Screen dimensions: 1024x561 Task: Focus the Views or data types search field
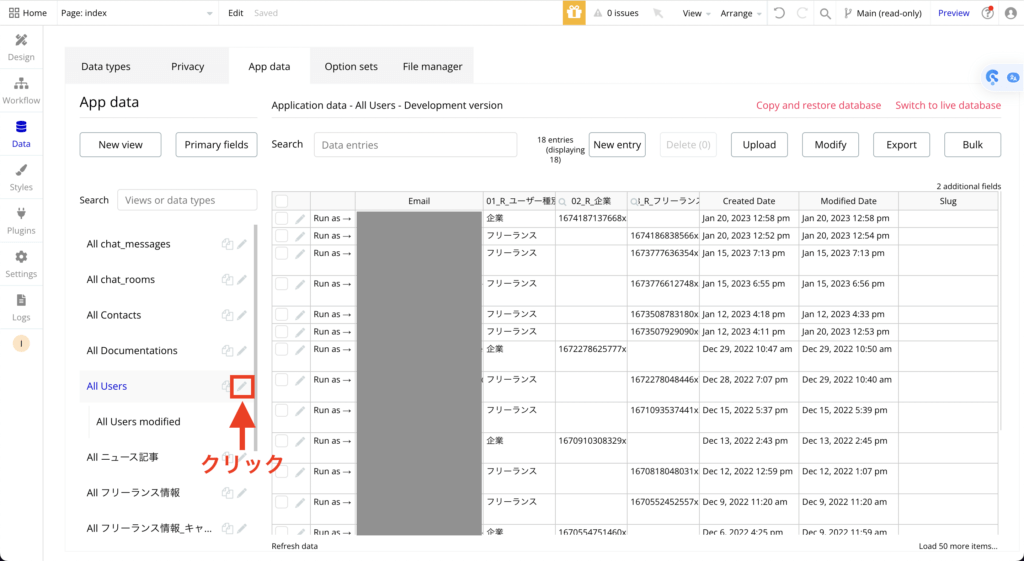(187, 200)
